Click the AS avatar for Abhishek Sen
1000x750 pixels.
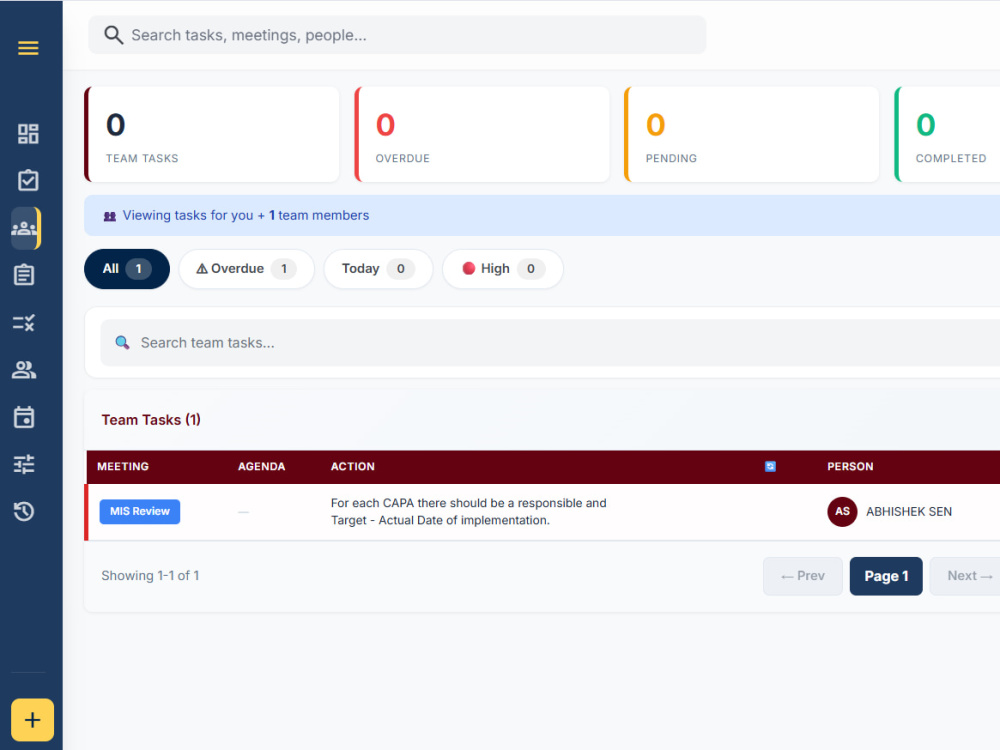point(842,511)
